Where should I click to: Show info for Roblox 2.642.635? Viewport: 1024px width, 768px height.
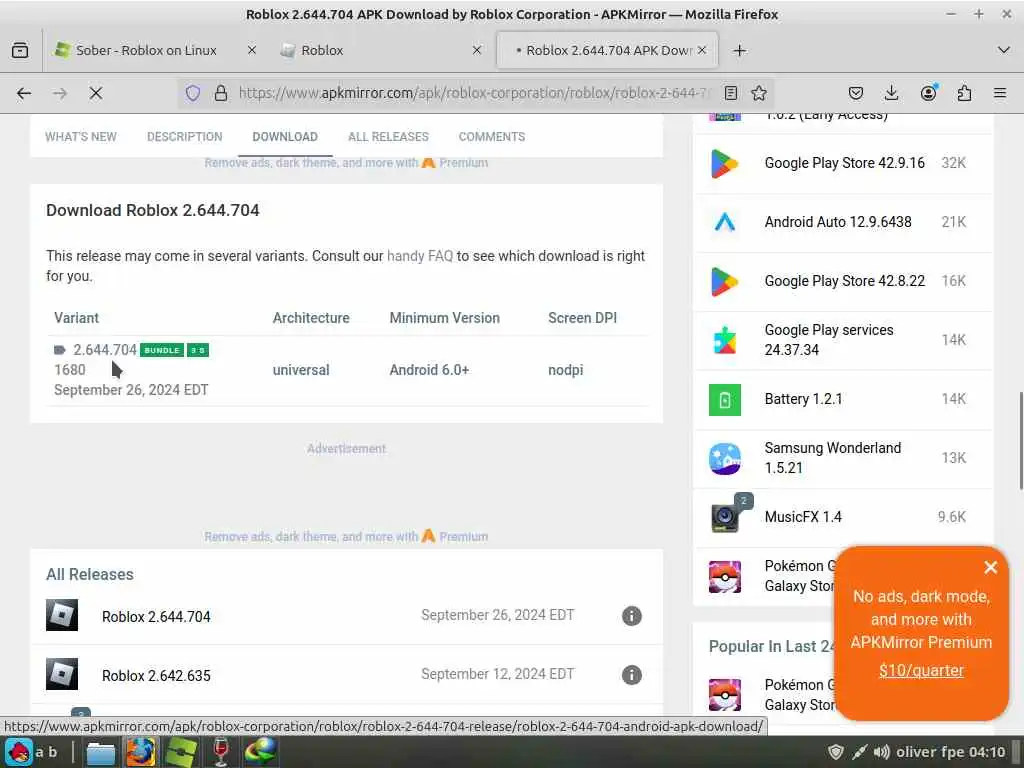pyautogui.click(x=632, y=675)
